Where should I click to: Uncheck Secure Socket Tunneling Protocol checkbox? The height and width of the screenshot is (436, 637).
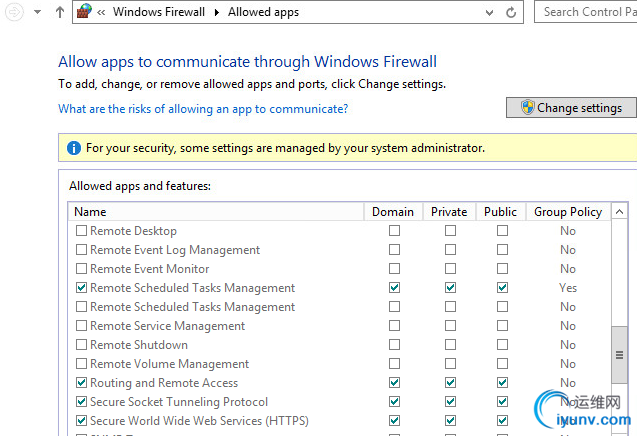[x=81, y=402]
